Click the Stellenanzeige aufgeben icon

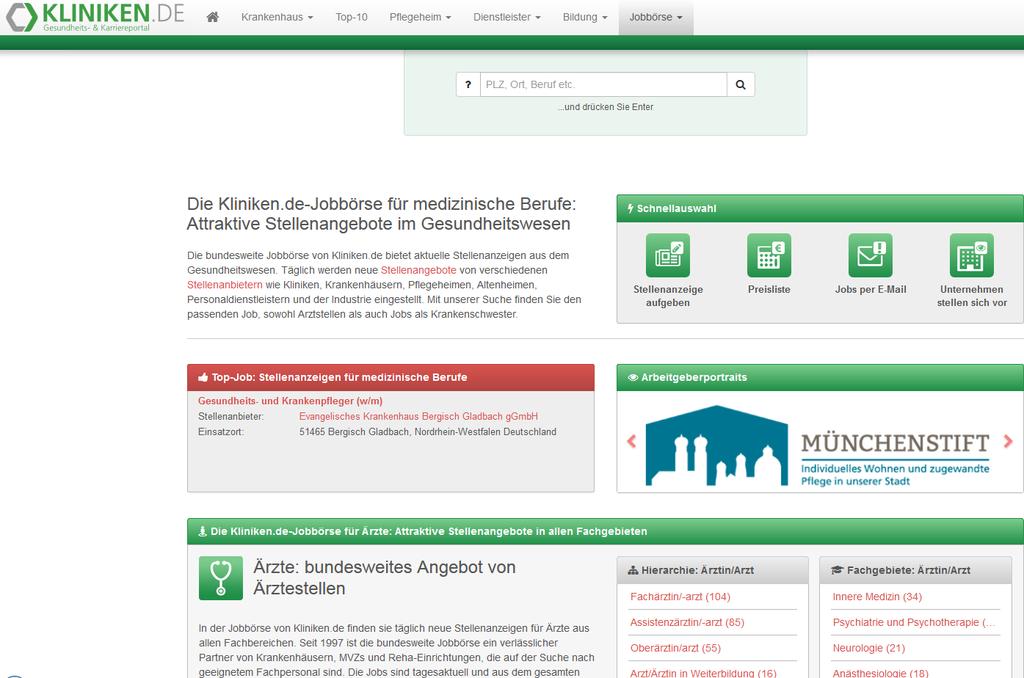(667, 255)
